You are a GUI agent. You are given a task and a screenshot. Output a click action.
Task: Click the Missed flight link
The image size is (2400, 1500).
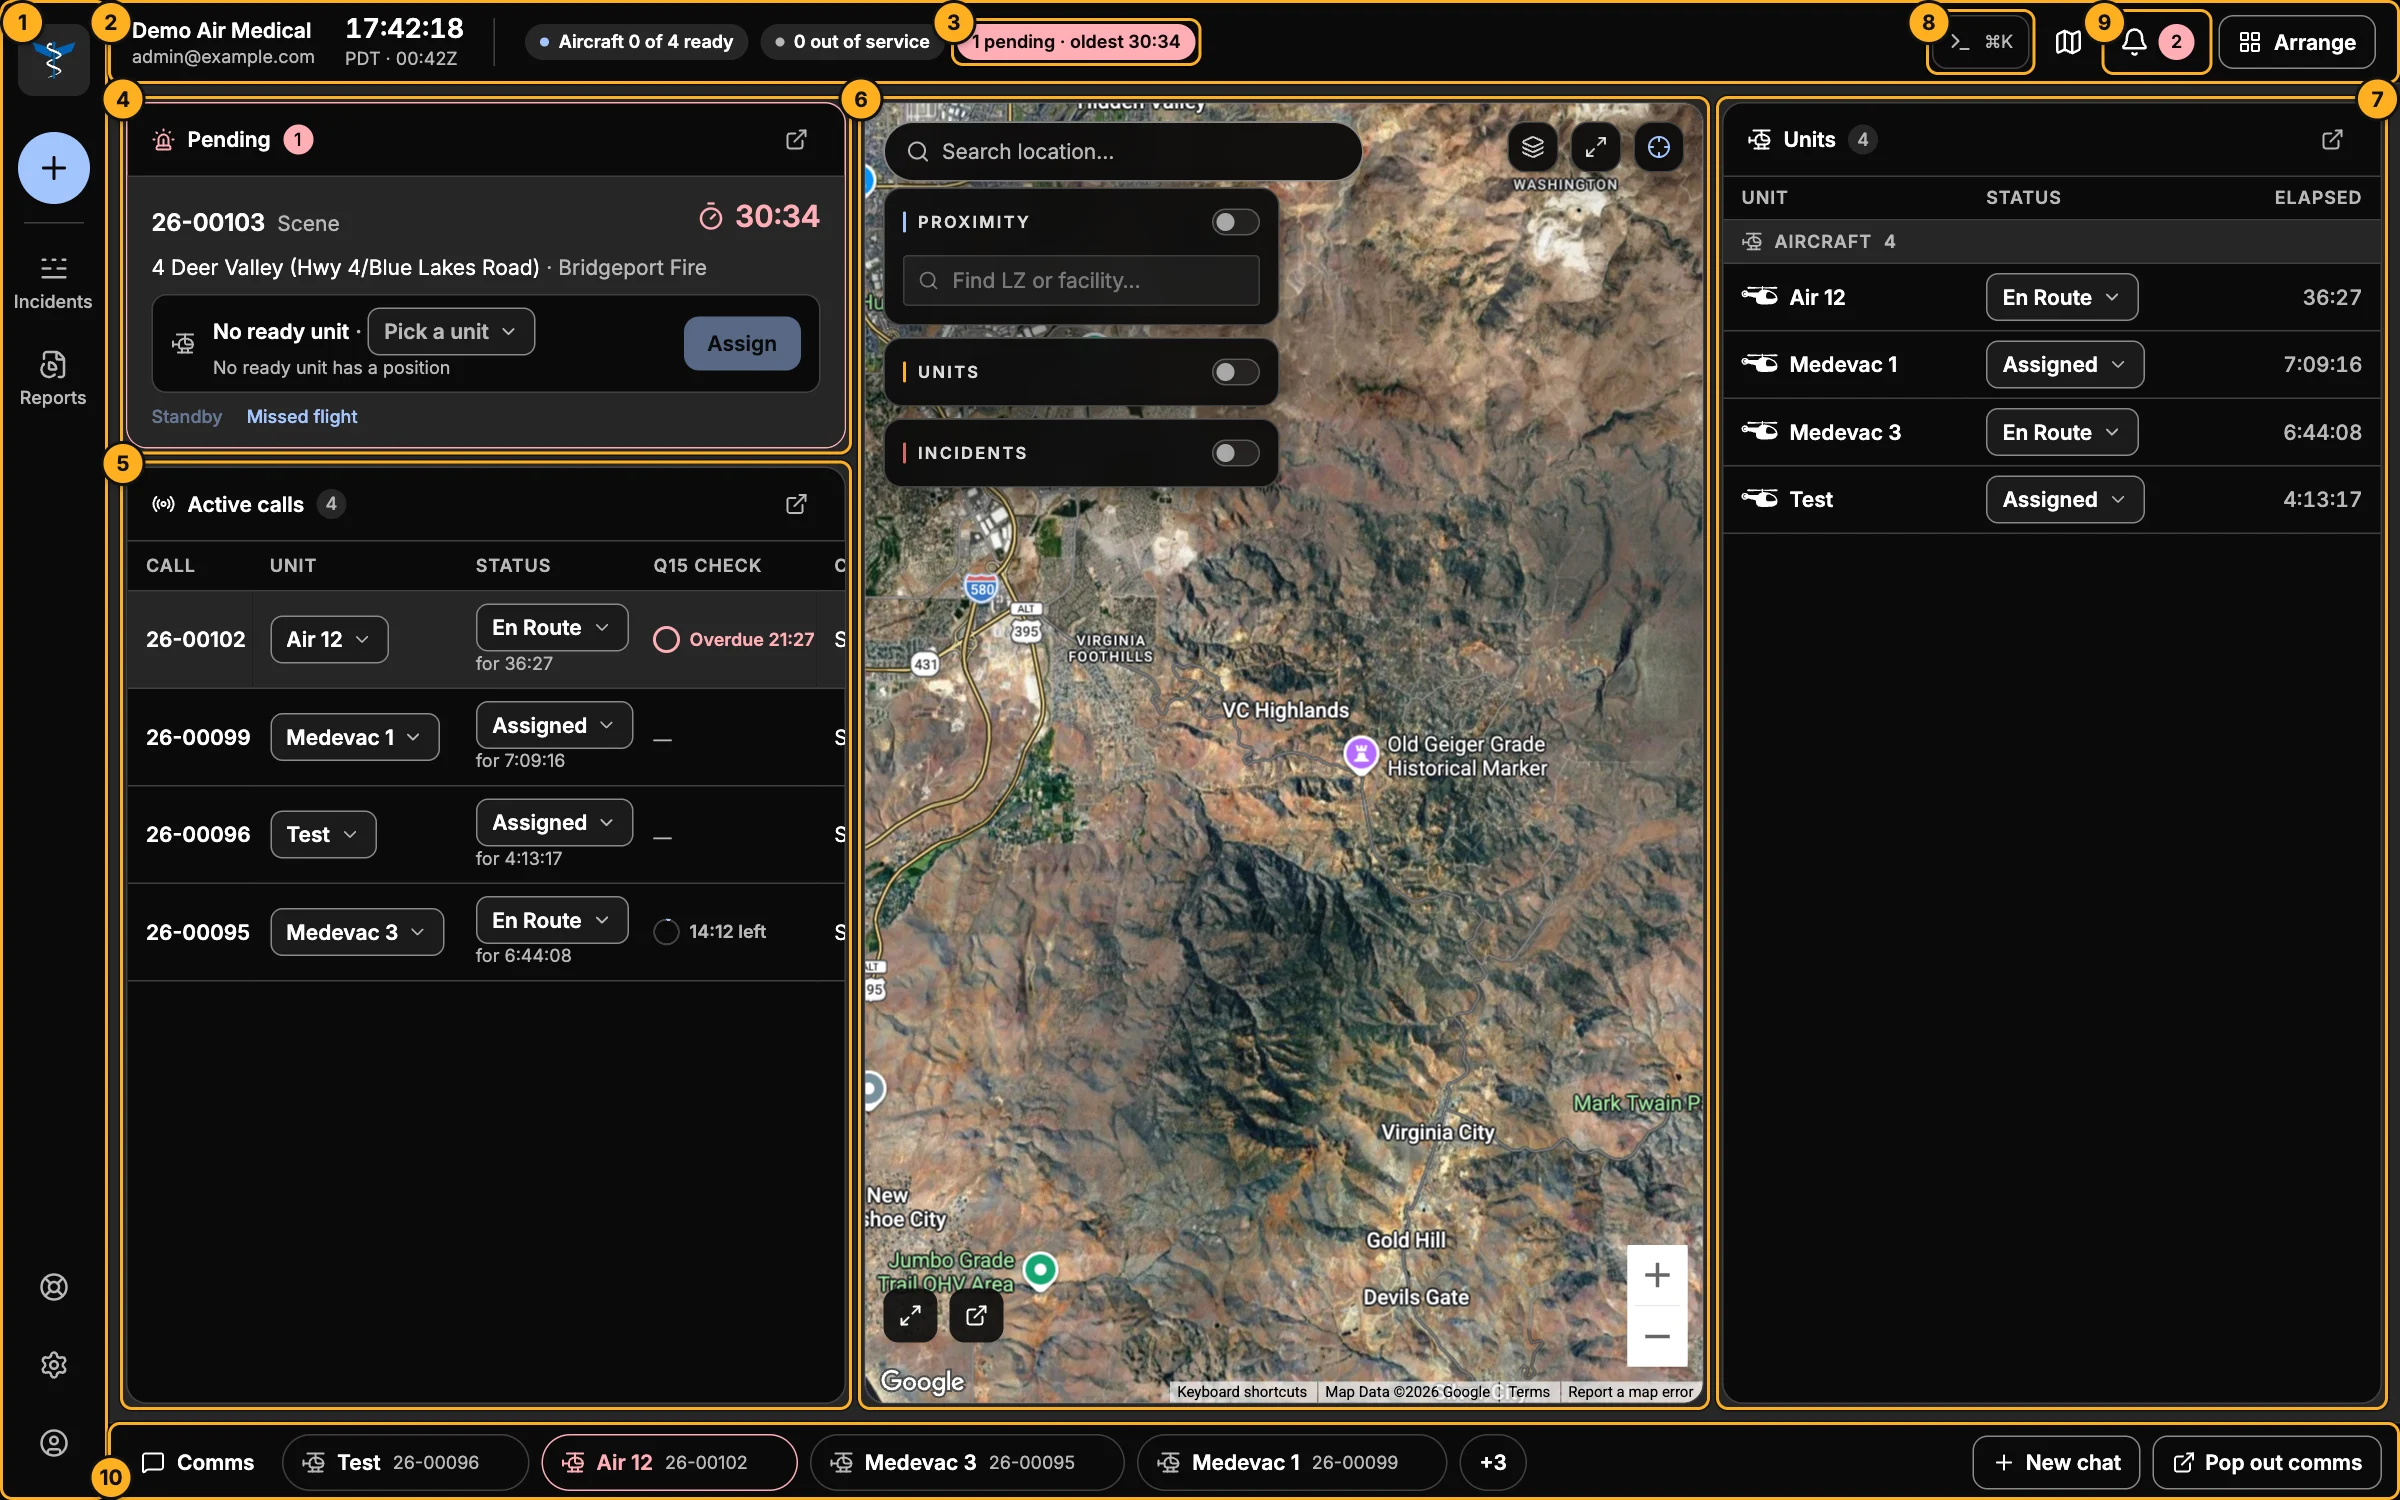coord(302,417)
